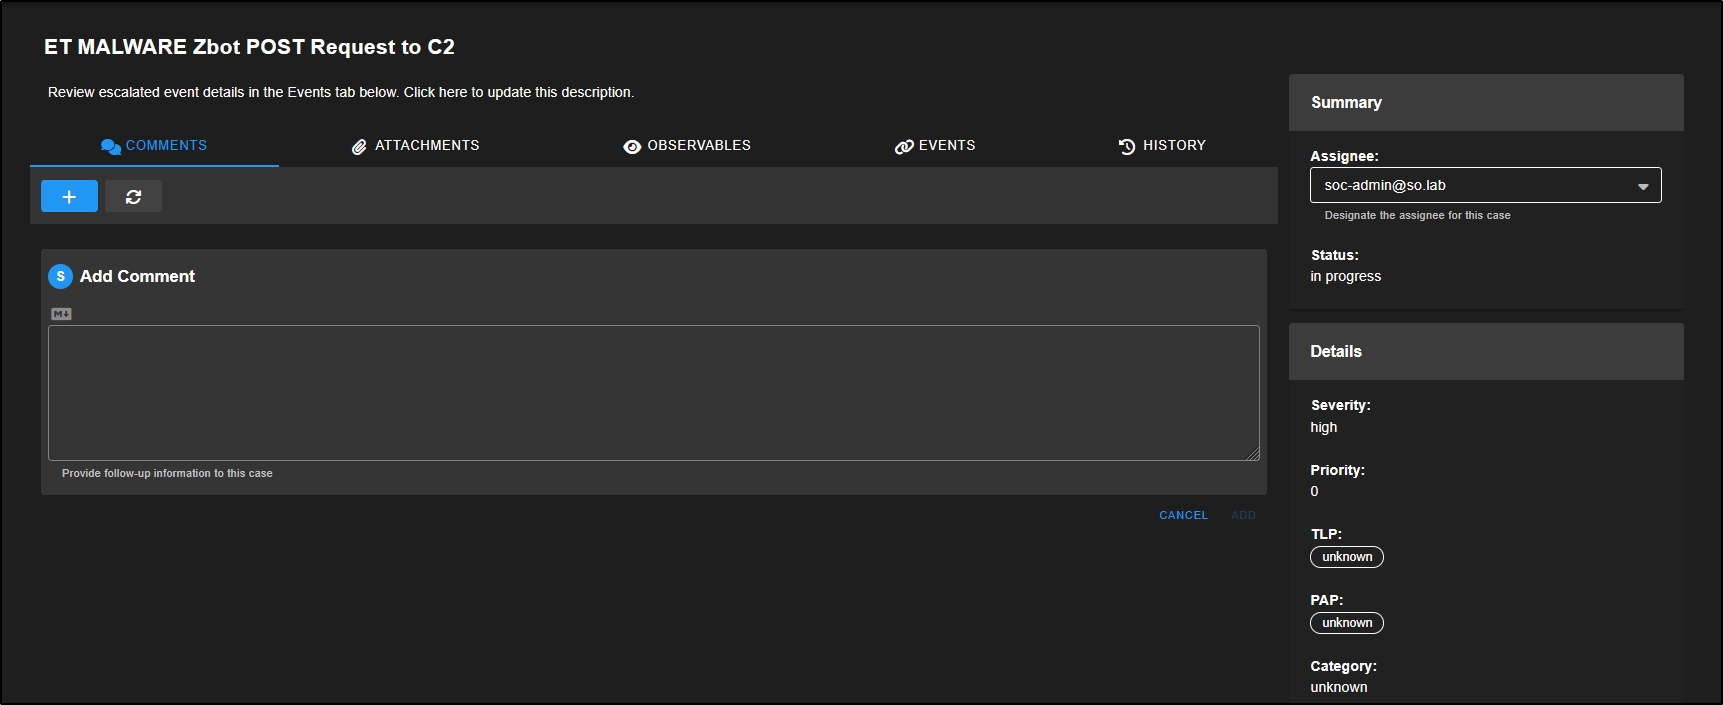Click the clock icon on the History tab
1723x705 pixels.
1127,147
